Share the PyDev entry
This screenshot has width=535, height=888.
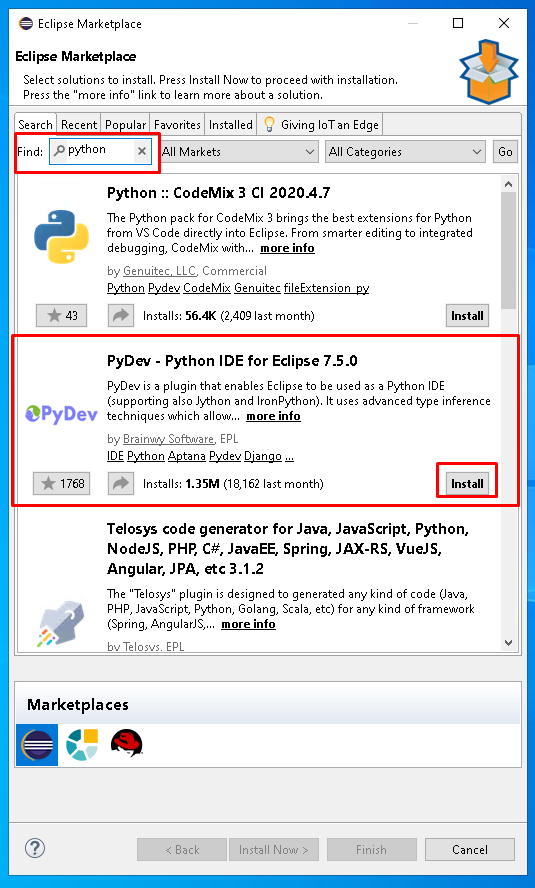pyautogui.click(x=121, y=484)
